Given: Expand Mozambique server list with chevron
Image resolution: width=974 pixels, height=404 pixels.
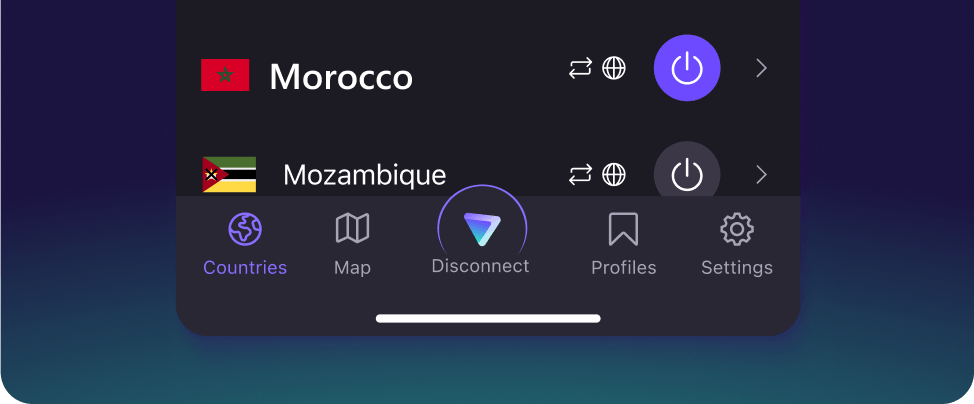Looking at the screenshot, I should [762, 175].
